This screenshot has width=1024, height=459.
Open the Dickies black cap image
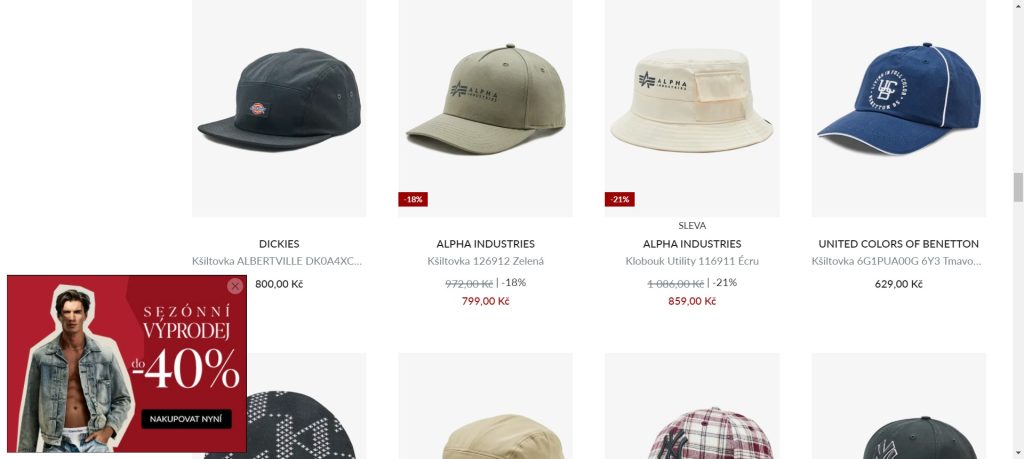[x=279, y=108]
